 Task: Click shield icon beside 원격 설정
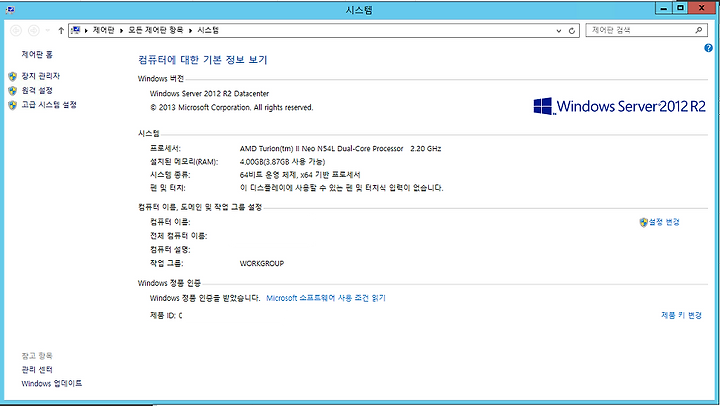click(12, 91)
